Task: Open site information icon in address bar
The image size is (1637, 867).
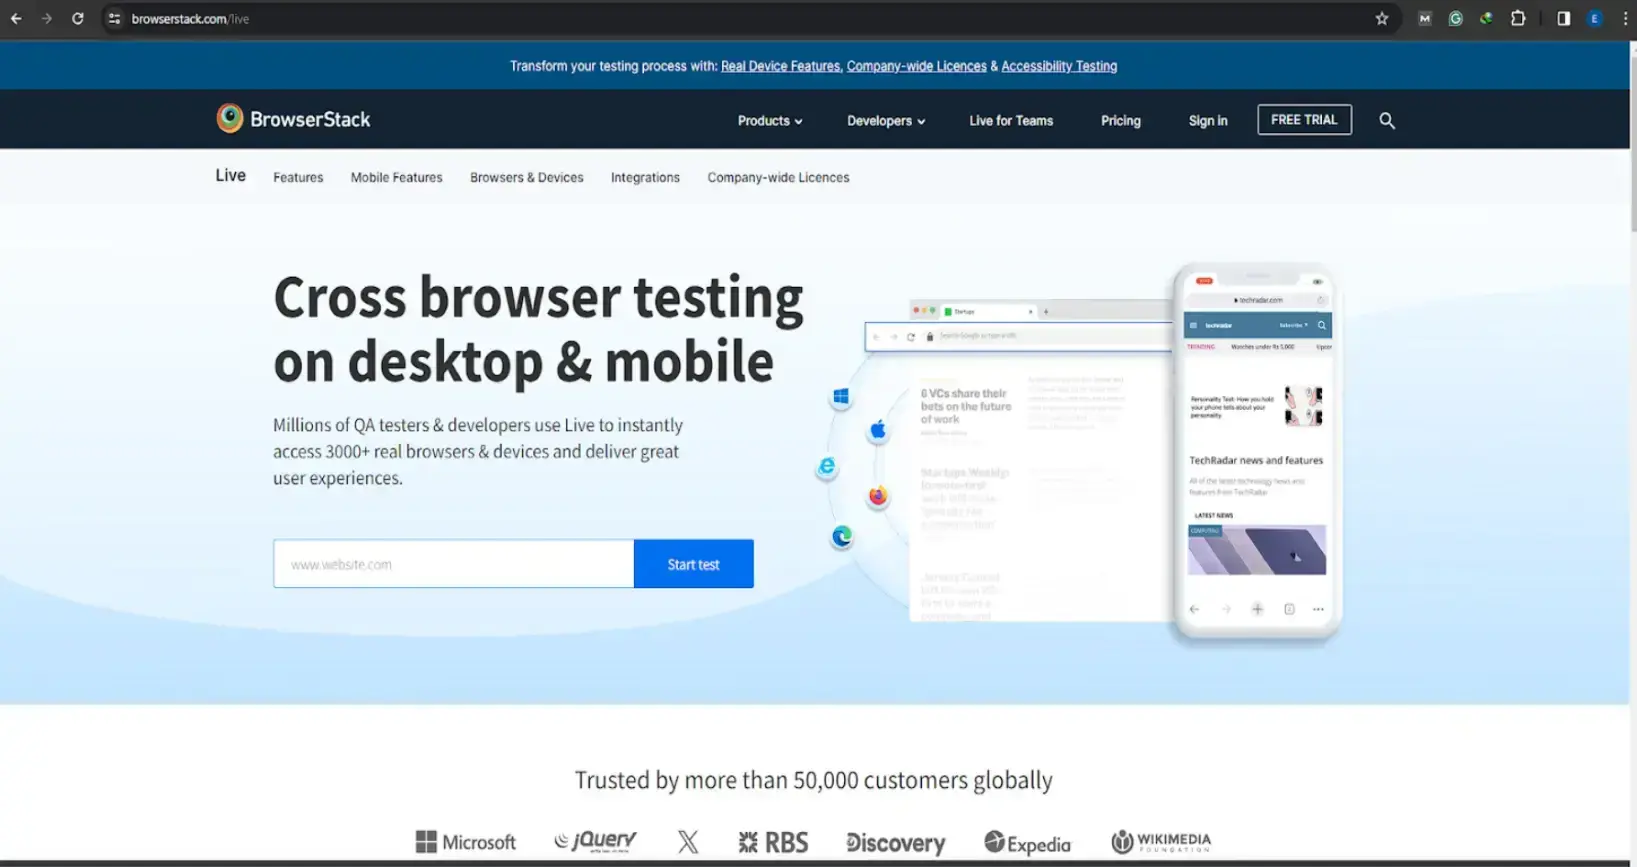Action: [x=115, y=19]
